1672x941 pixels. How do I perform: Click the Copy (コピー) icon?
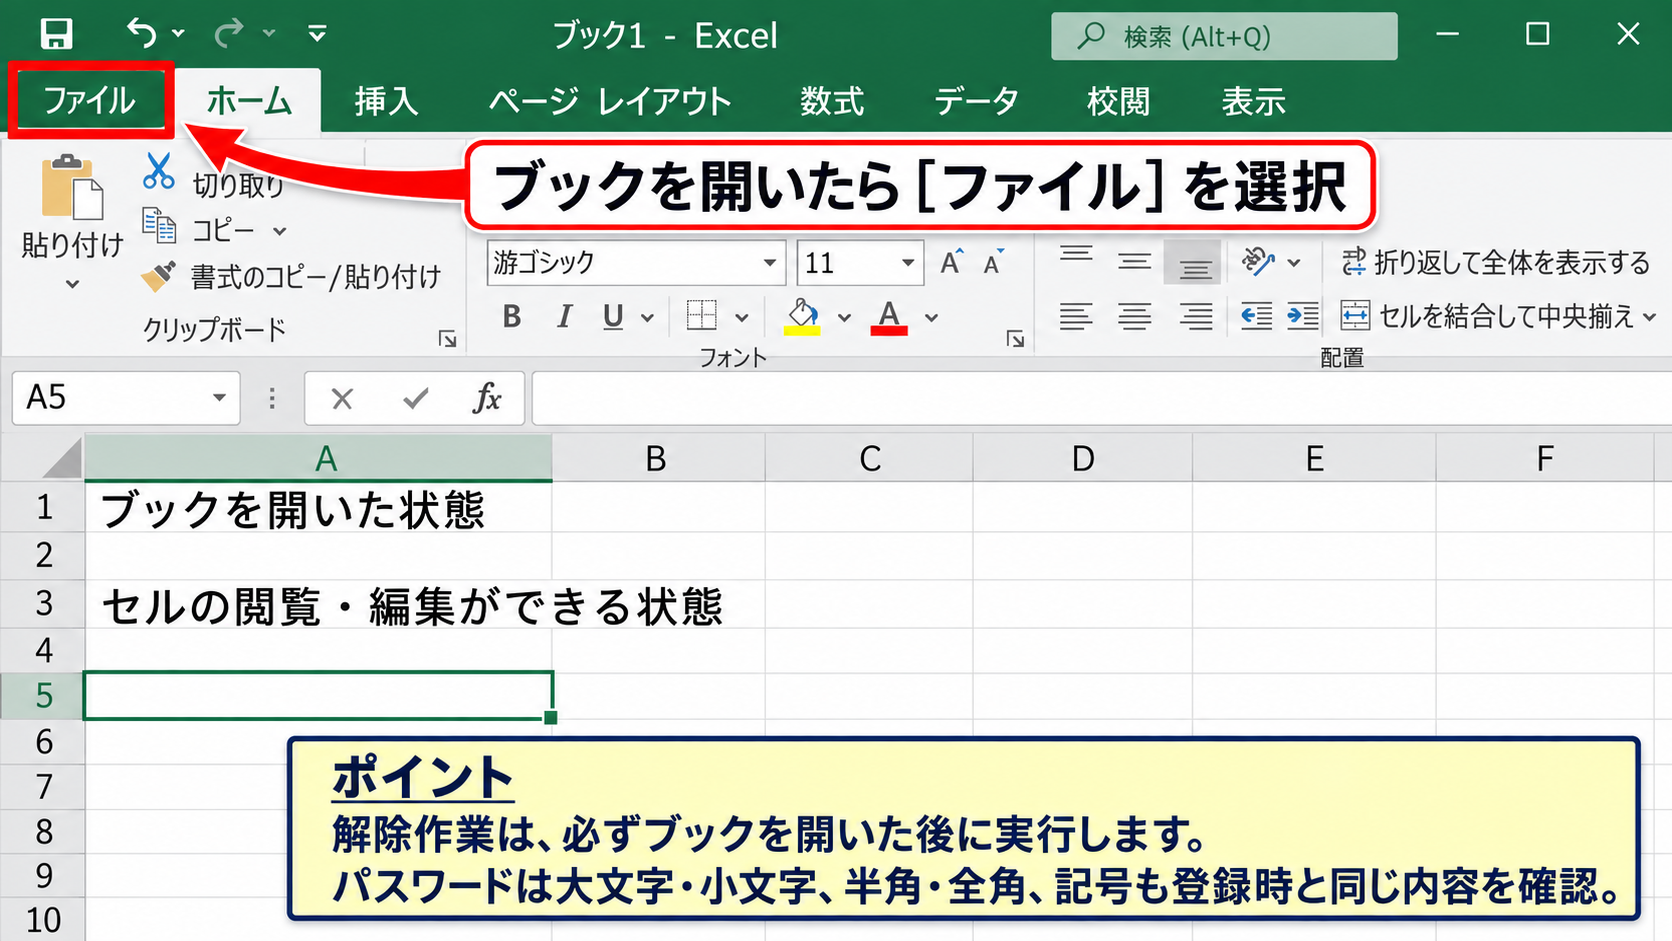[159, 227]
